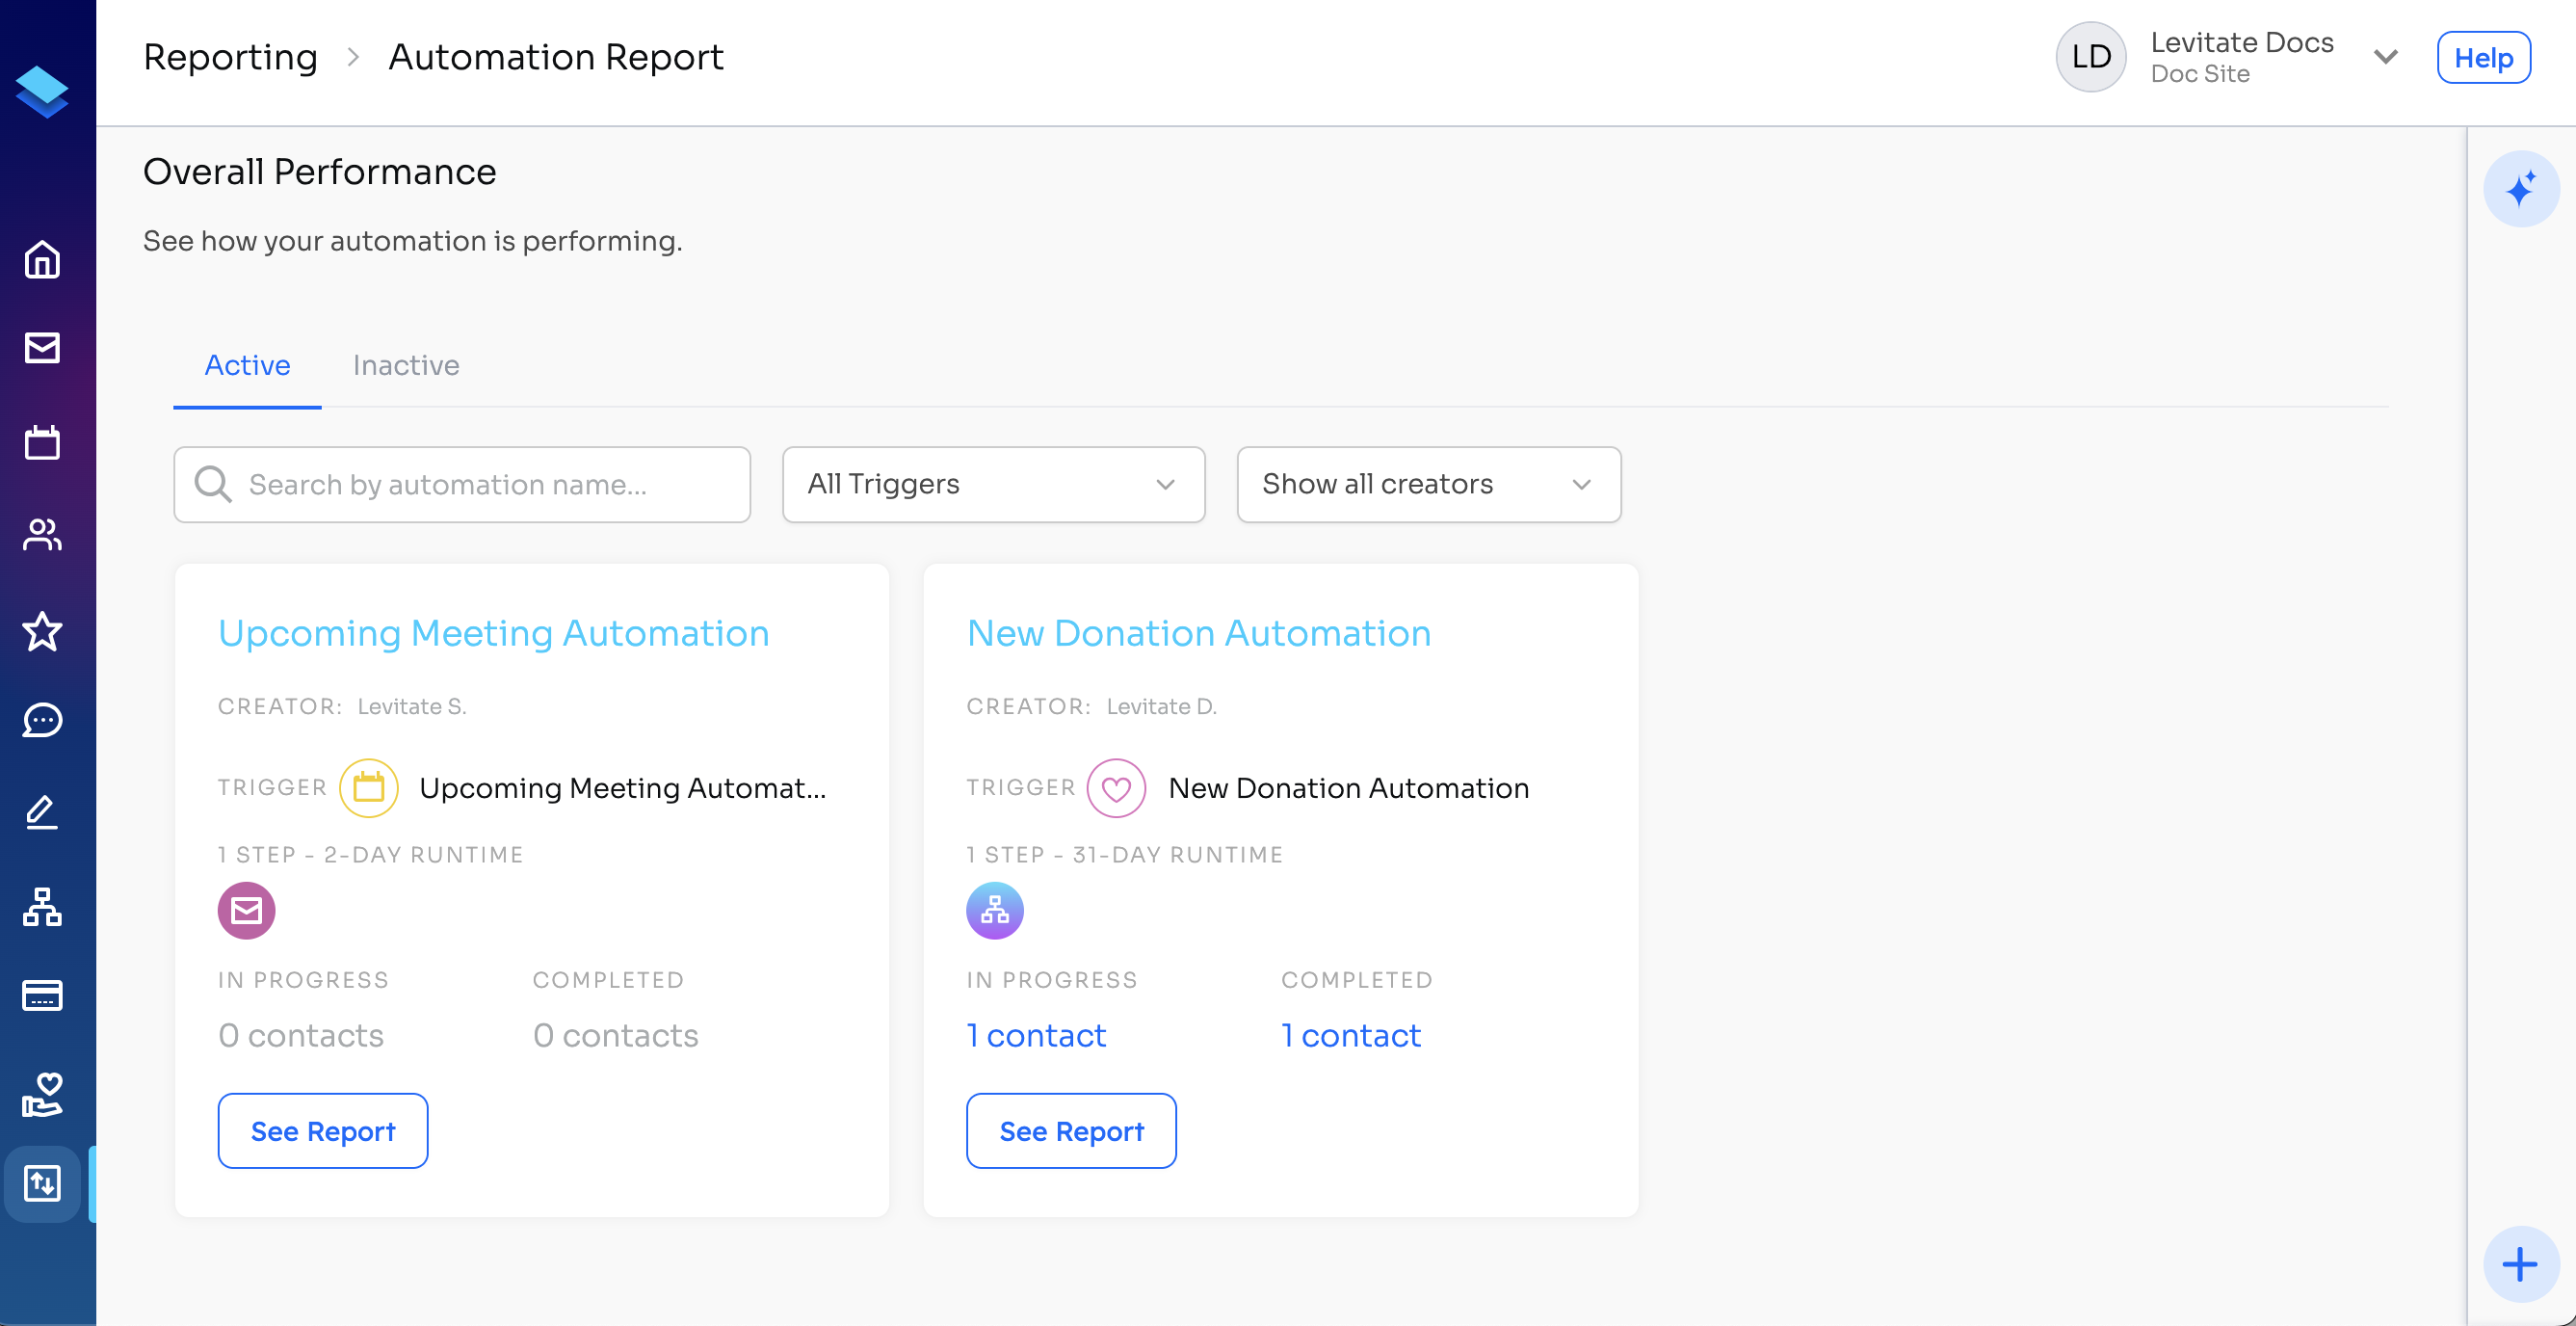The image size is (2576, 1326).
Task: Expand the Show all creators dropdown
Action: [1428, 484]
